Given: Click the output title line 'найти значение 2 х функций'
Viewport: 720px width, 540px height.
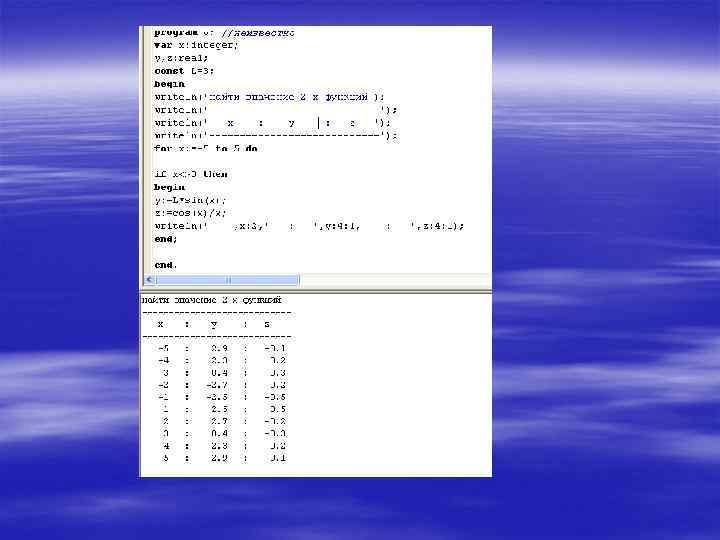Looking at the screenshot, I should coord(212,300).
